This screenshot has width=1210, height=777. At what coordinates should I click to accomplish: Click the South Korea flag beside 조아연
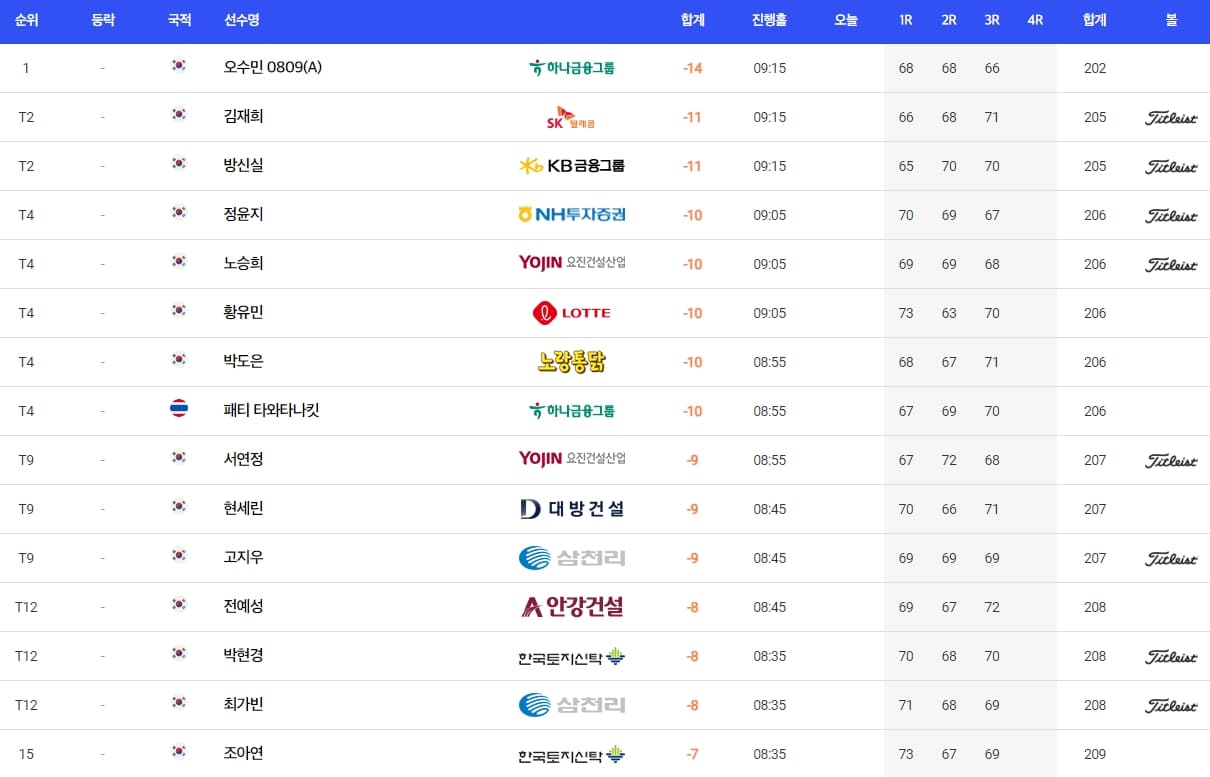pos(179,753)
